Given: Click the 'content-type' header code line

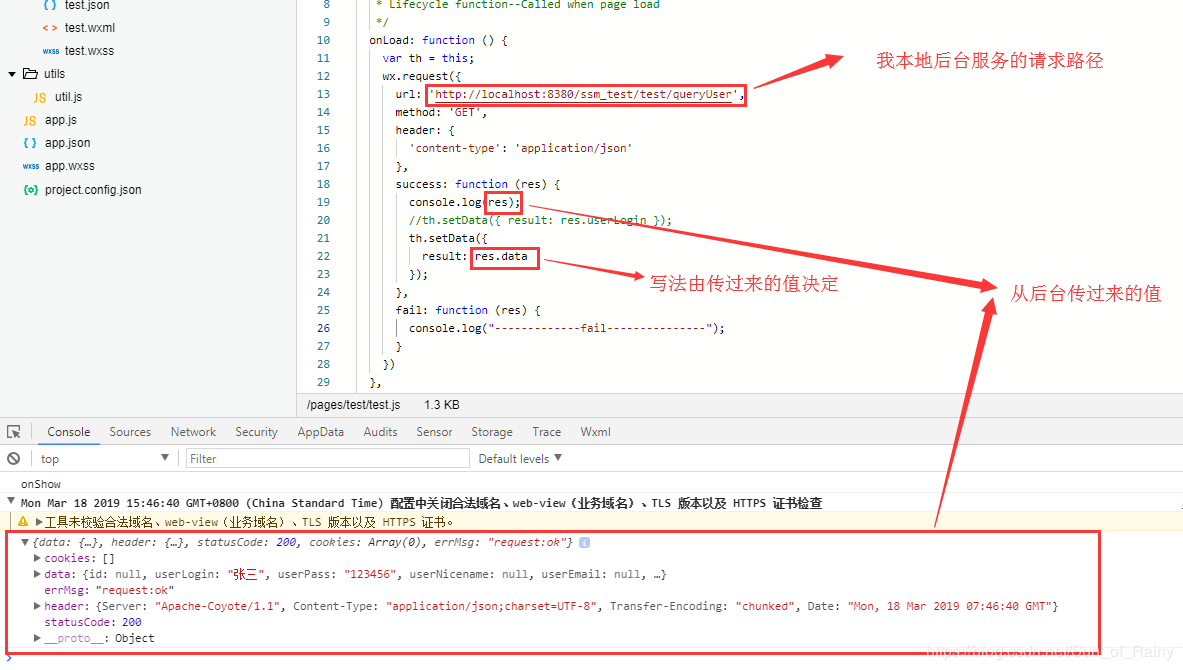Looking at the screenshot, I should 521,149.
